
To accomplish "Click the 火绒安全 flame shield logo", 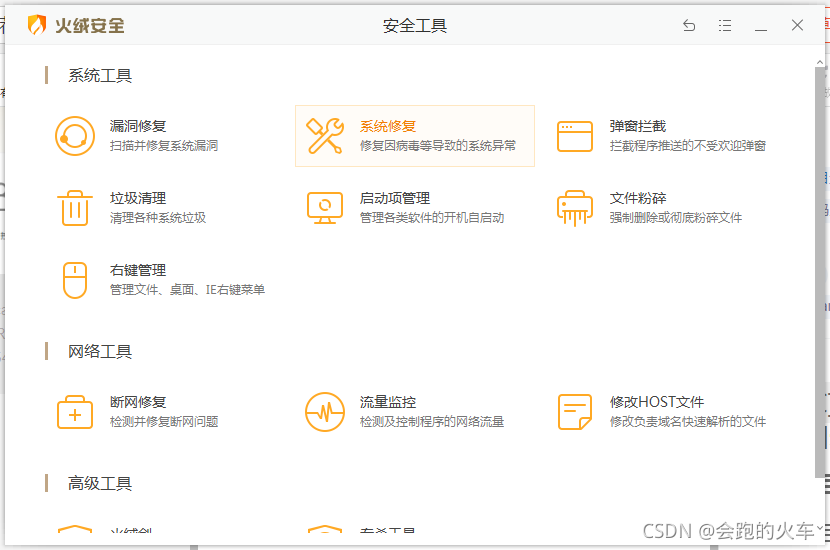I will pos(37,25).
